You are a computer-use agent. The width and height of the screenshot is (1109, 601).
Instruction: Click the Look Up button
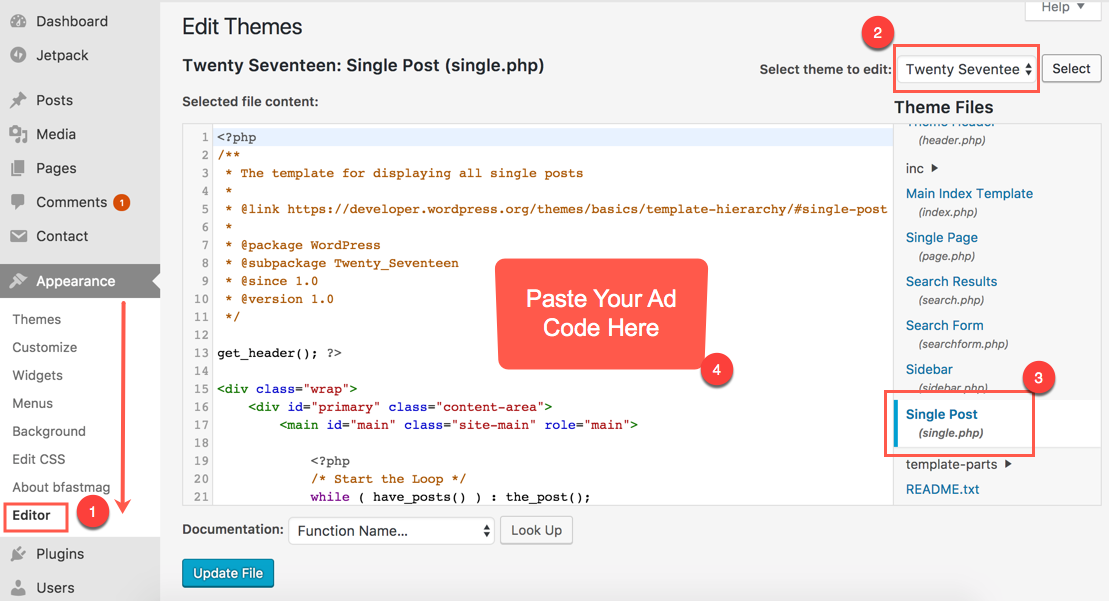point(536,531)
